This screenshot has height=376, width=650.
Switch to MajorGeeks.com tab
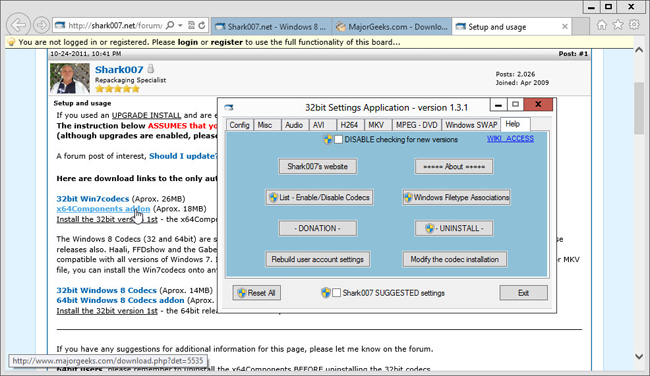click(392, 27)
